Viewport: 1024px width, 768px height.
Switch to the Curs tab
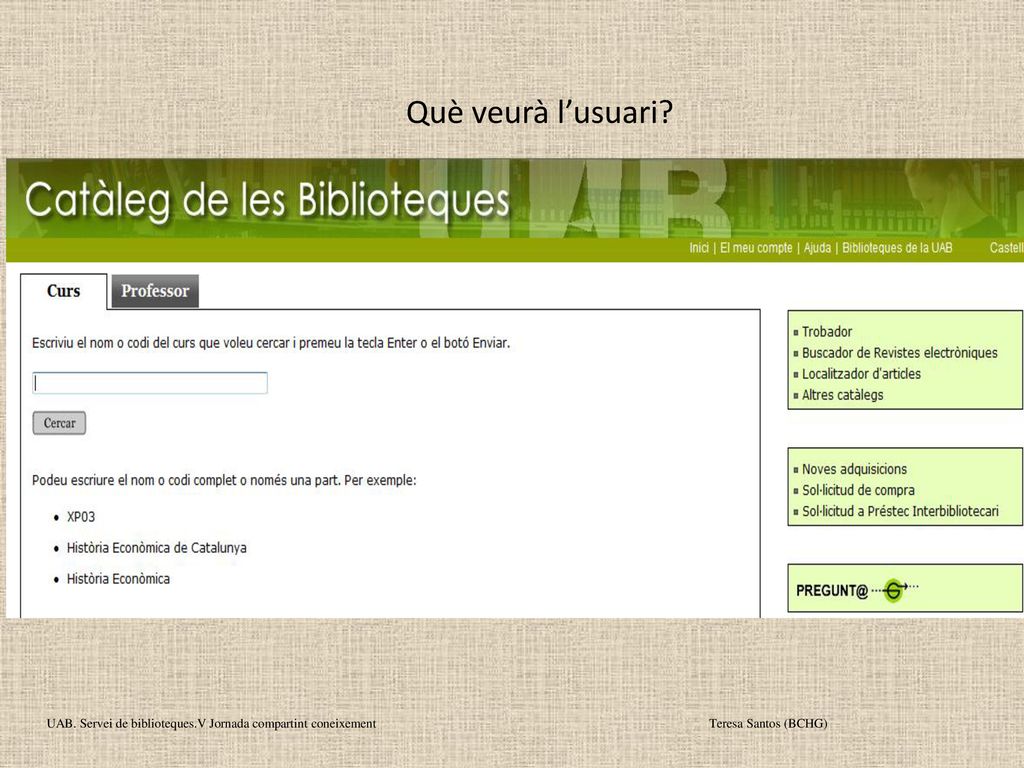coord(63,291)
